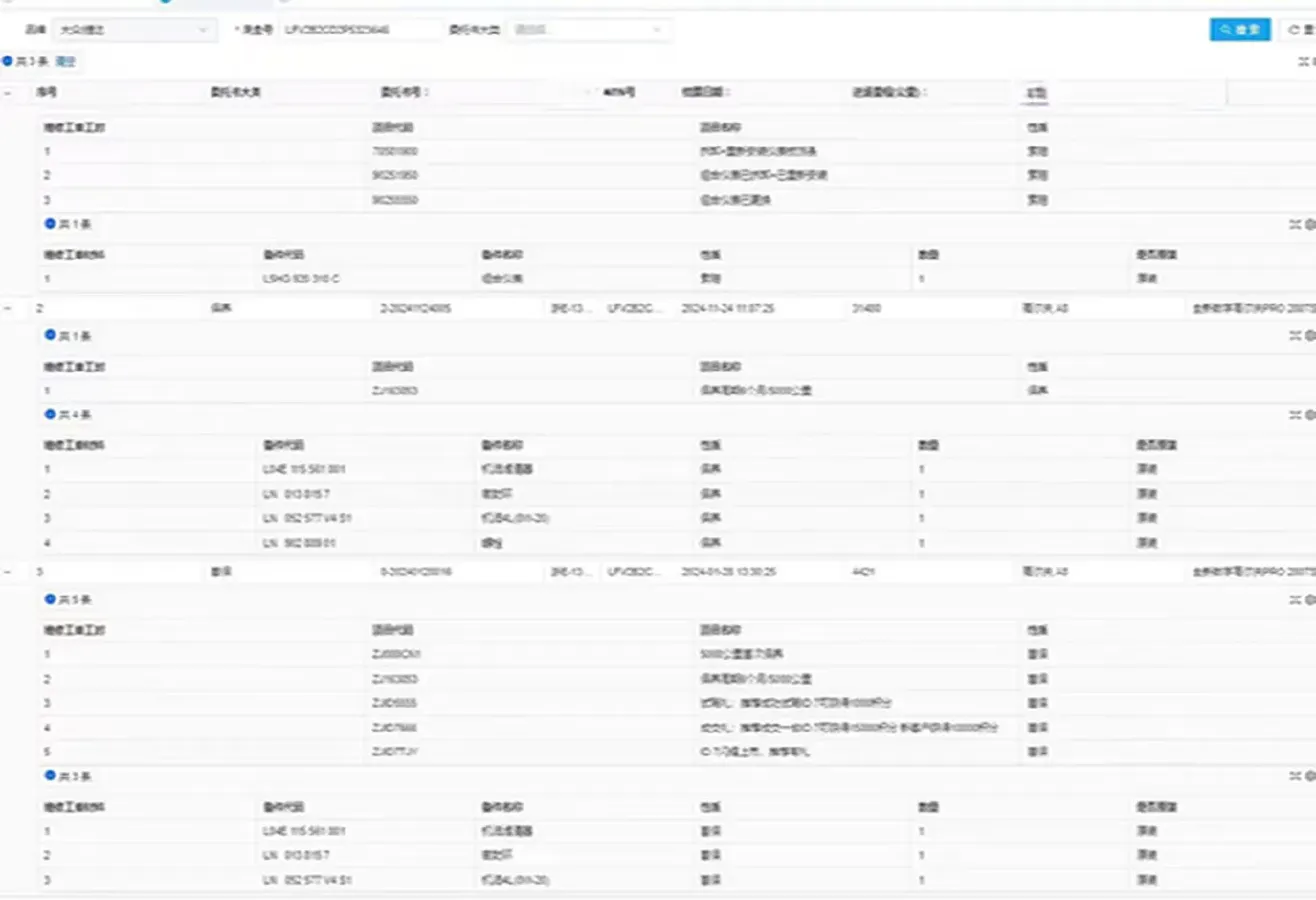The image size is (1316, 900).
Task: Click the fullscreen icon of the main table
Action: coord(1303,62)
